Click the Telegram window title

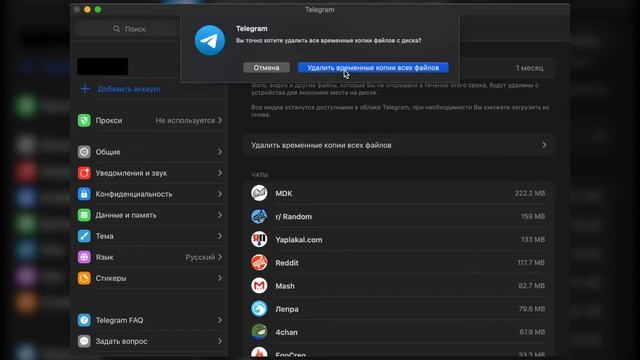tap(320, 10)
